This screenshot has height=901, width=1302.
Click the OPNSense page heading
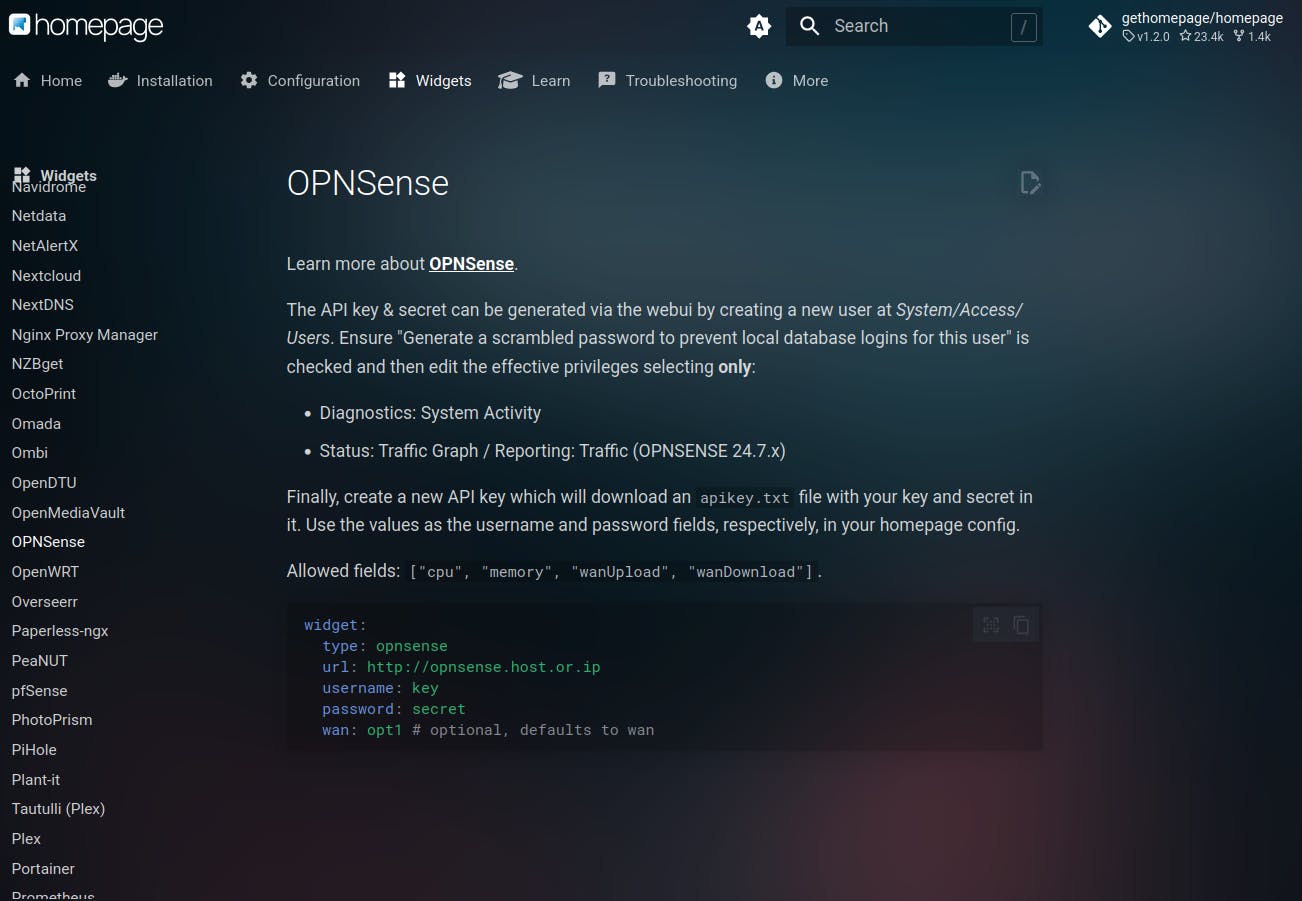pyautogui.click(x=368, y=183)
